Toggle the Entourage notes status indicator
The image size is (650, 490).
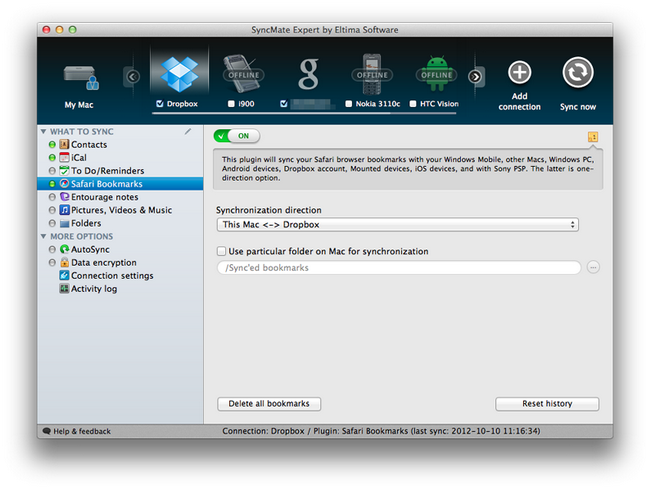pos(52,197)
